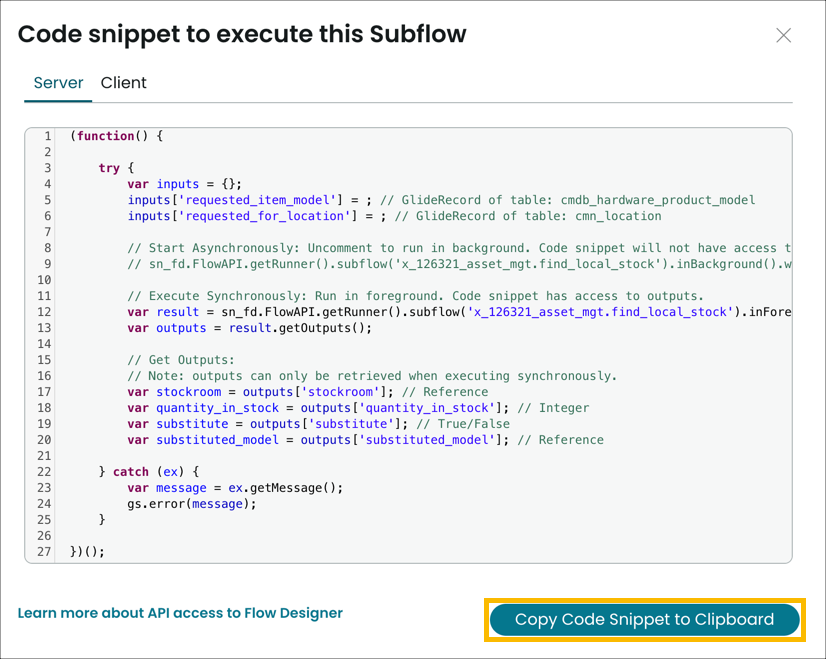
Task: Close the Code snippet dialog via the X icon
Action: (783, 35)
